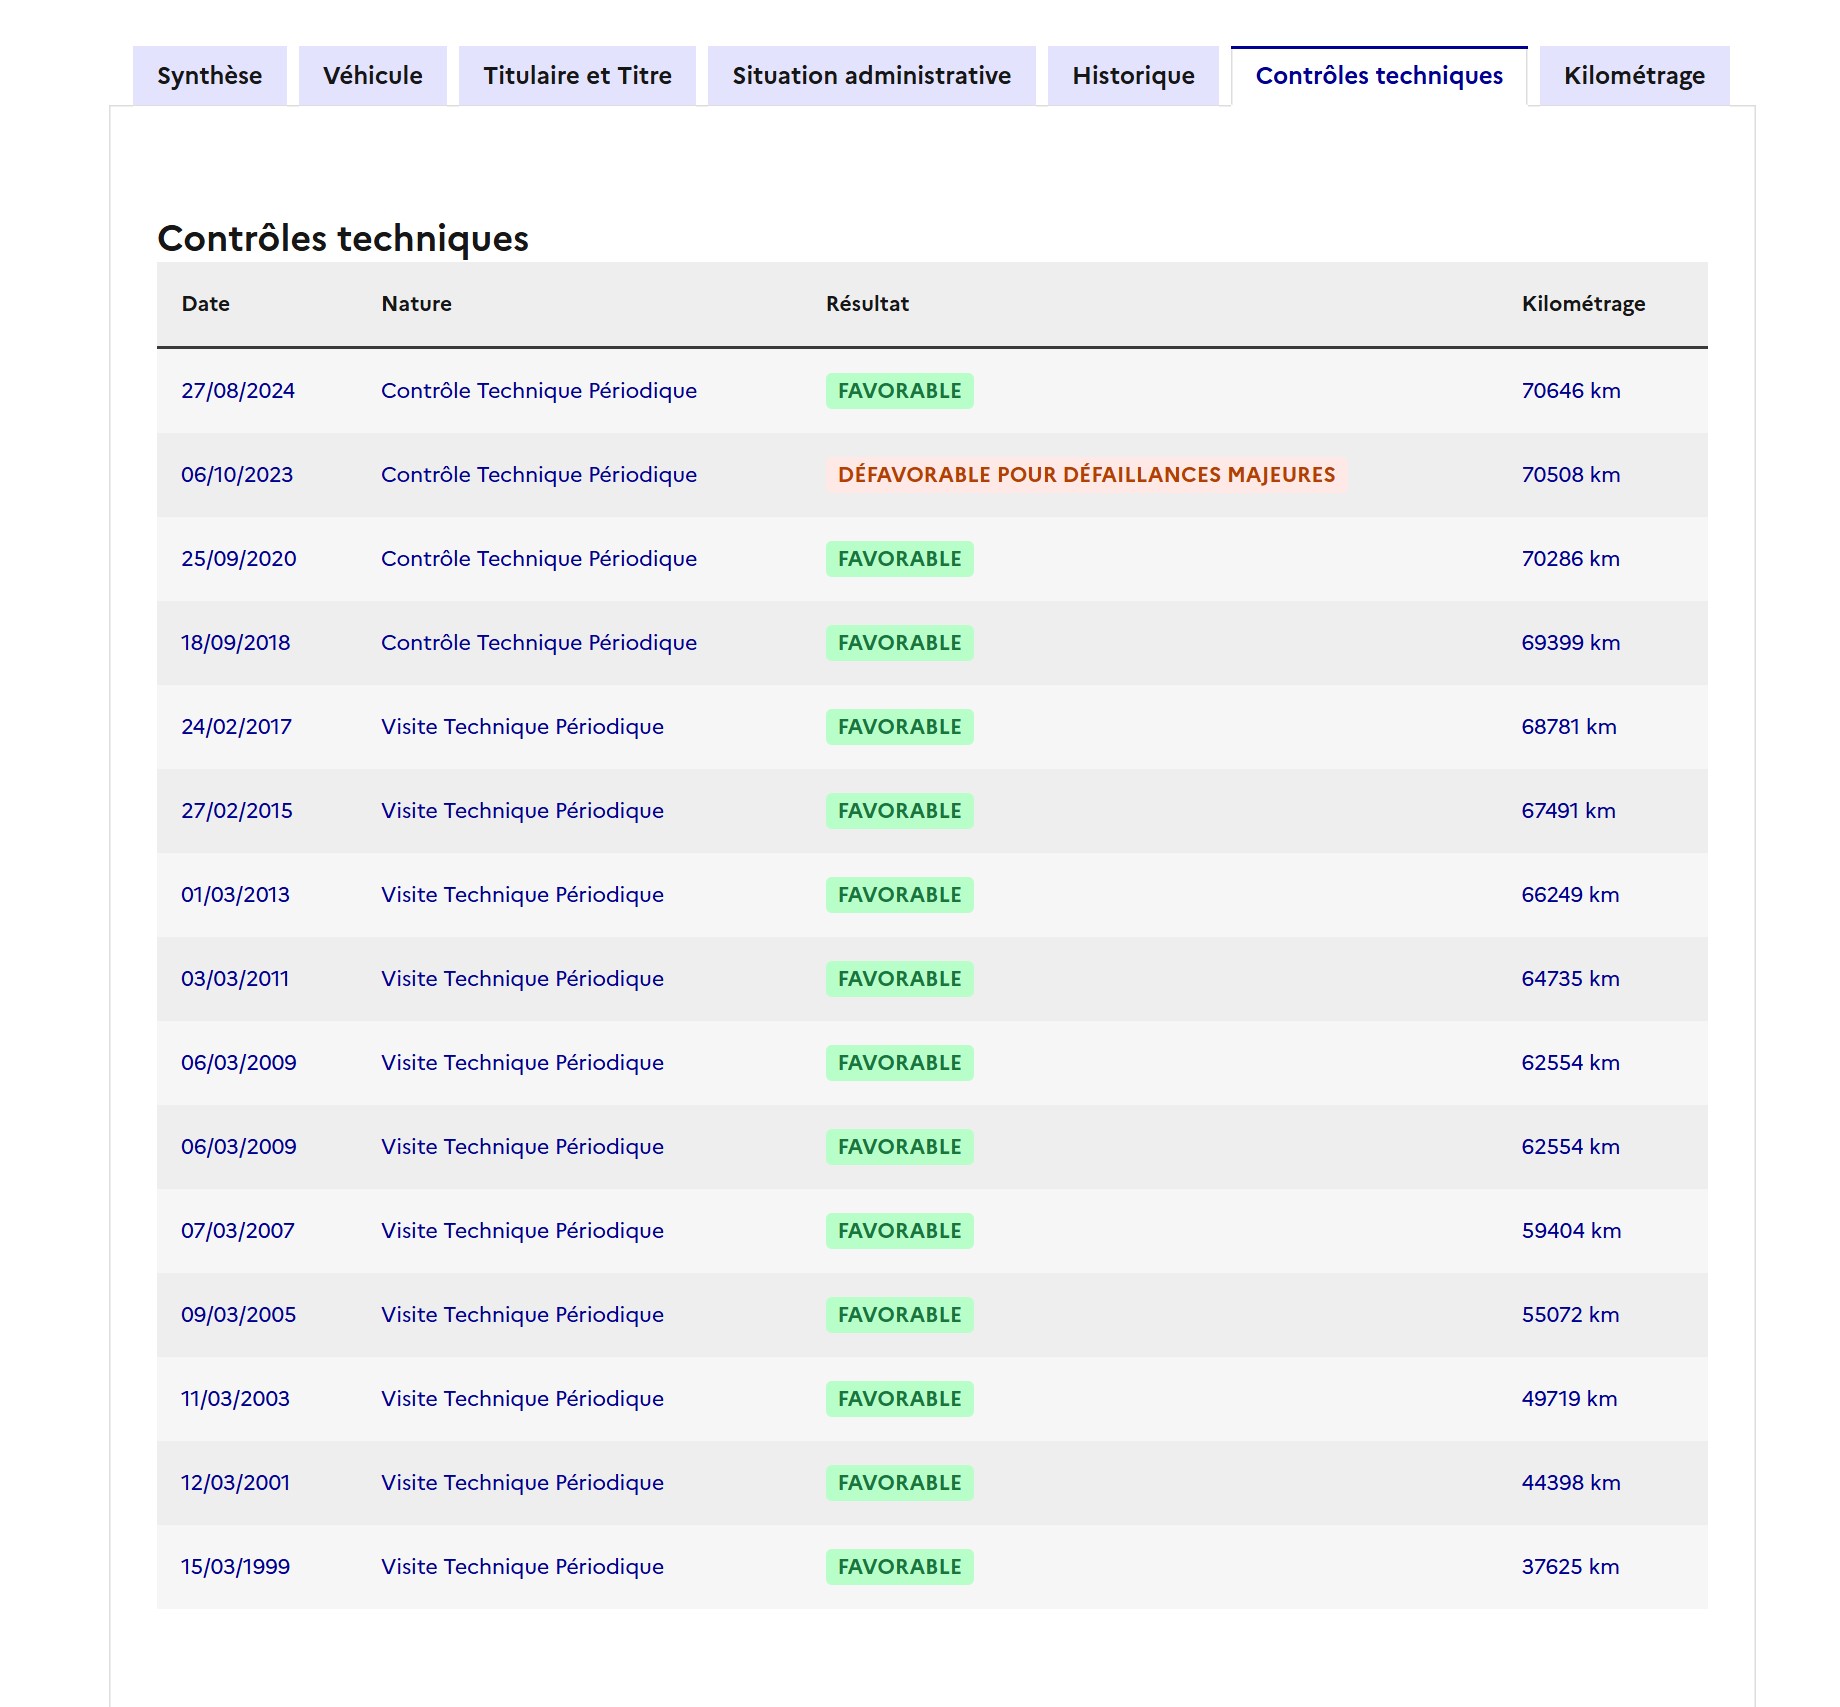1840x1707 pixels.
Task: Select mileage 66249 km
Action: 1571,895
